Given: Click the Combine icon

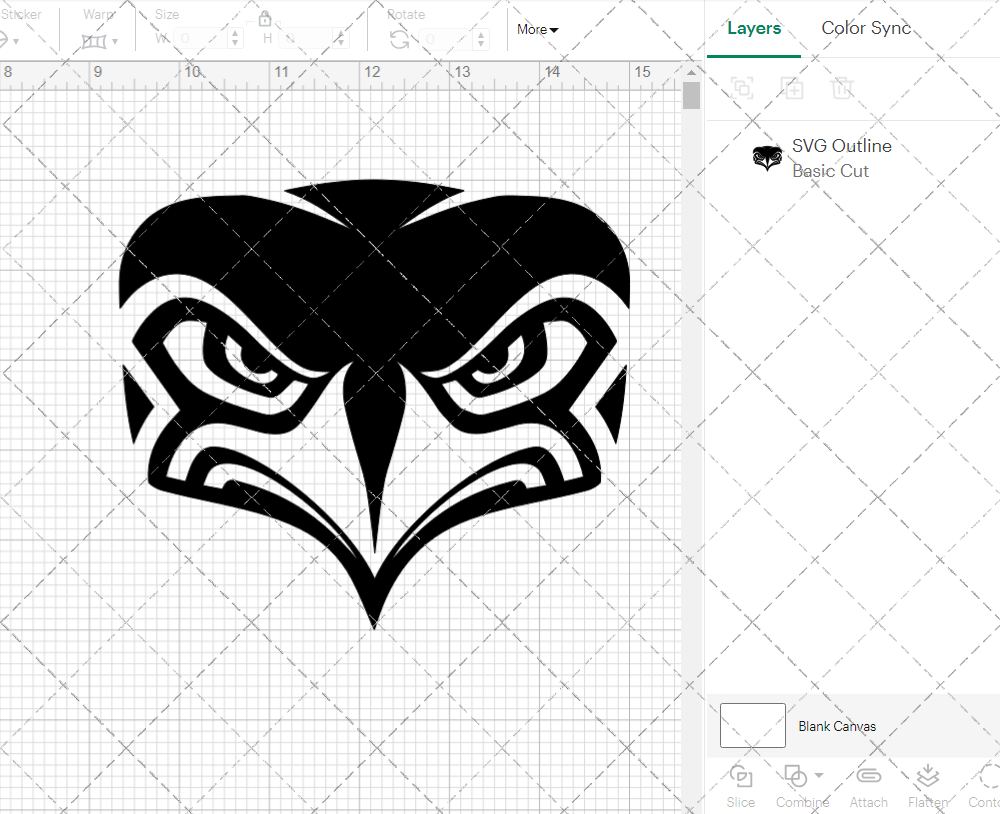Looking at the screenshot, I should point(795,777).
